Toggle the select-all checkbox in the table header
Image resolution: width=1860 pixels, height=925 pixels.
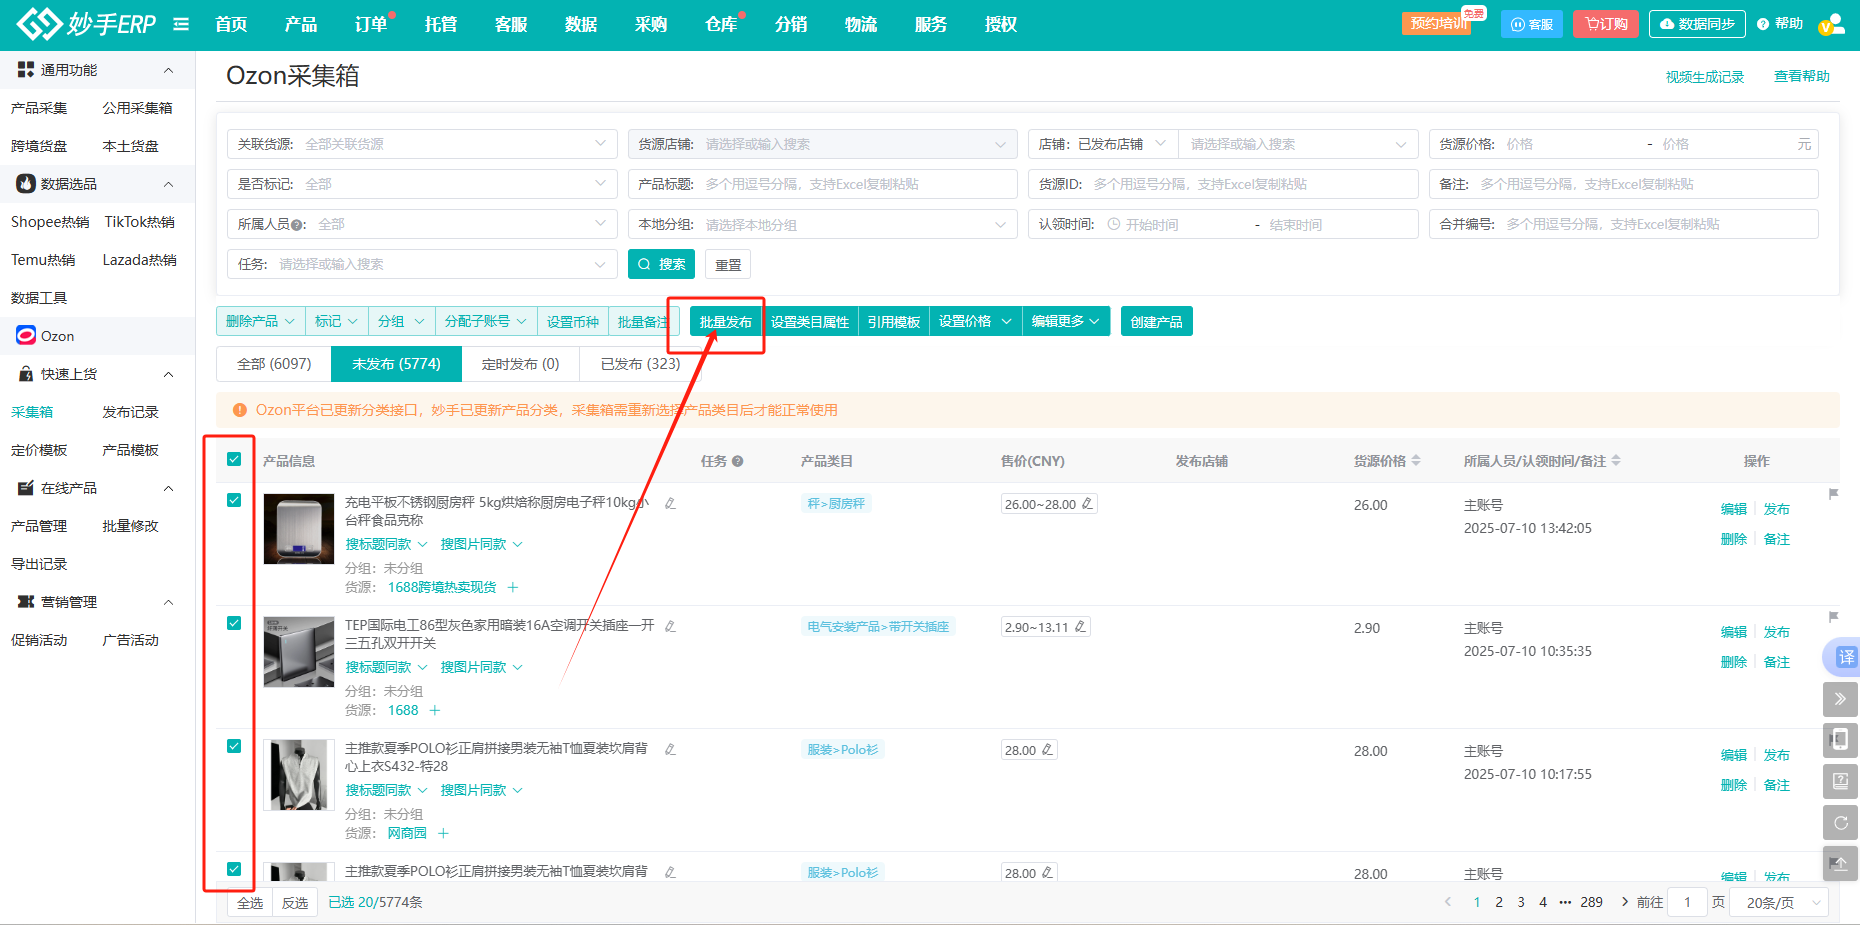coord(235,459)
